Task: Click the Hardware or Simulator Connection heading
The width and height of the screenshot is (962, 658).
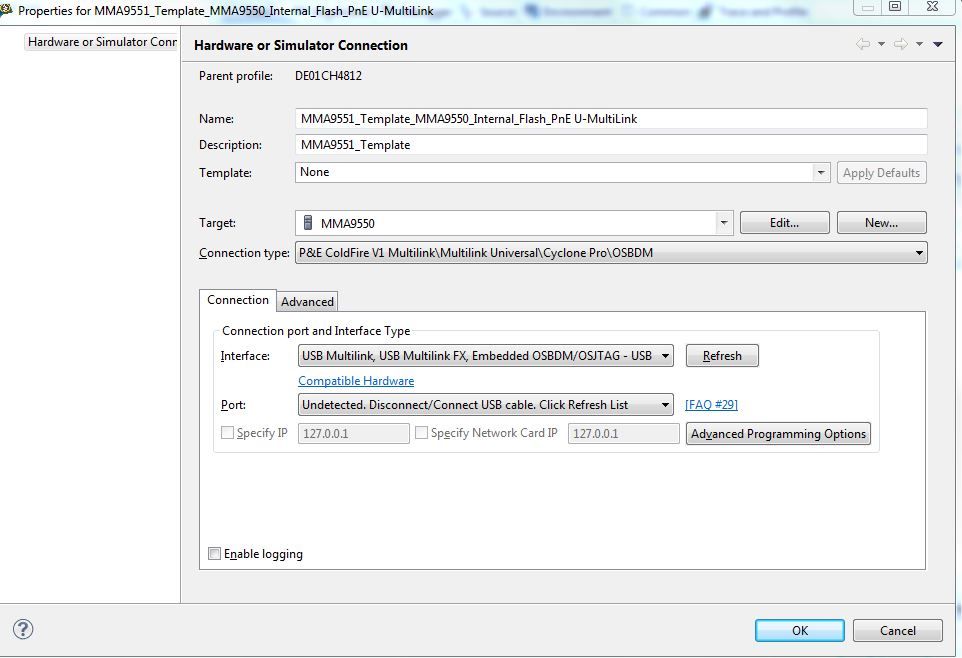Action: pyautogui.click(x=301, y=45)
